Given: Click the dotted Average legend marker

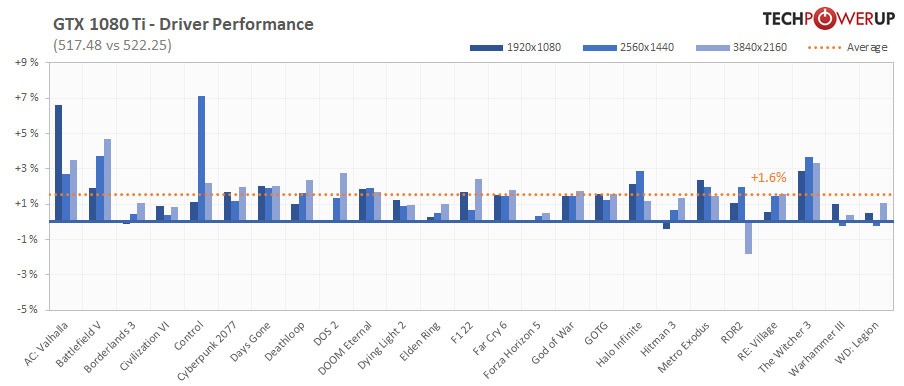Looking at the screenshot, I should coord(826,47).
